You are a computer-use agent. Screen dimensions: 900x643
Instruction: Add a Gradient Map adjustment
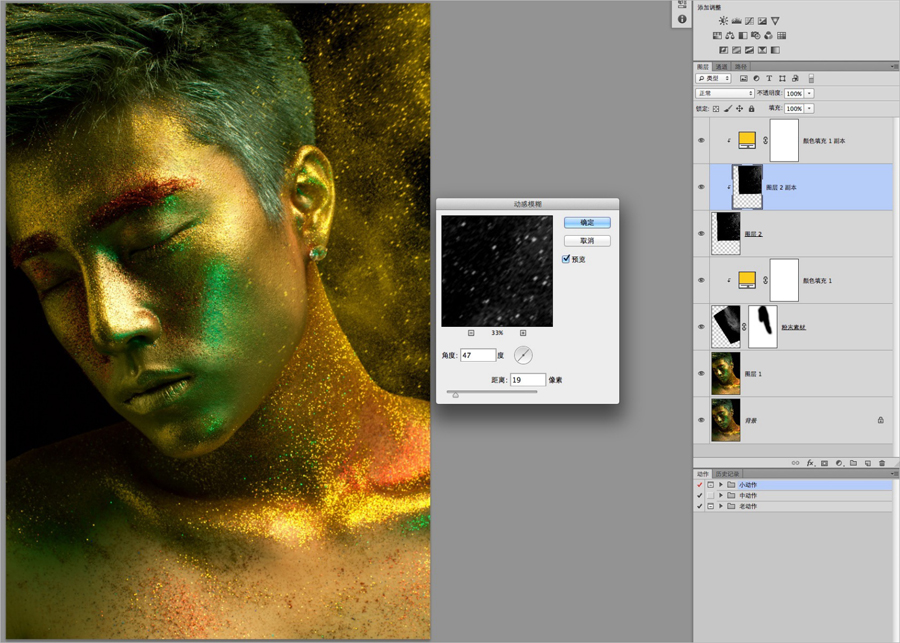click(x=775, y=50)
